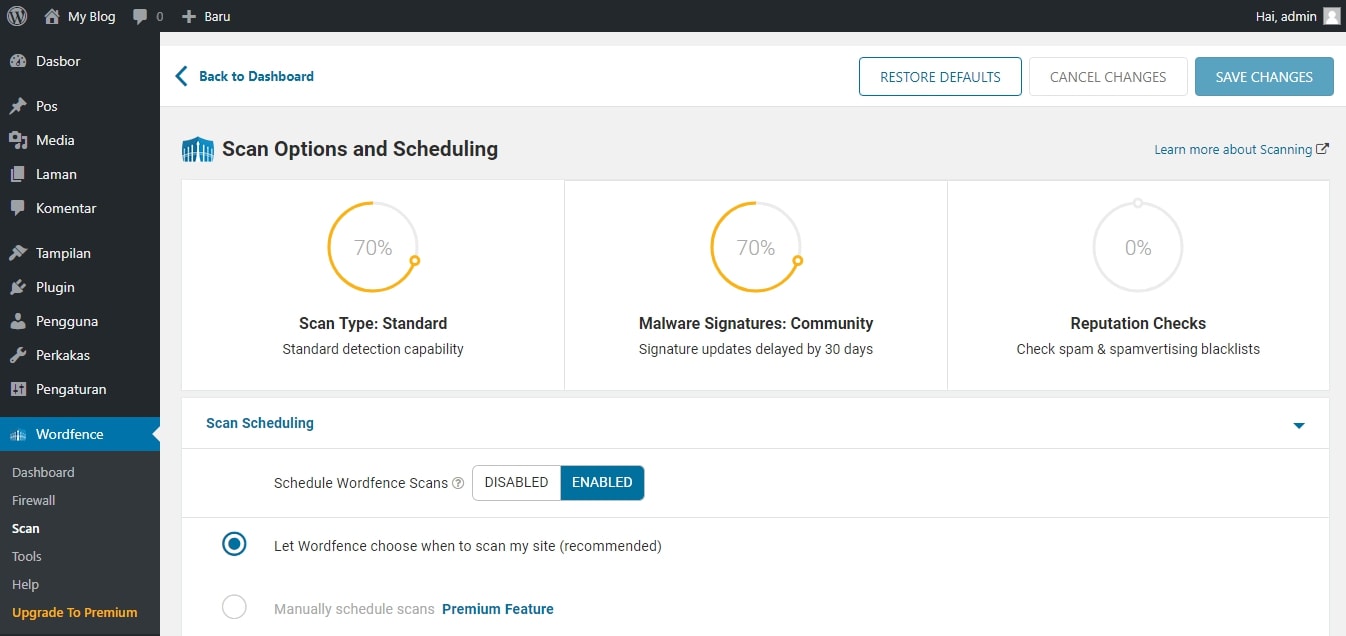1346x636 pixels.
Task: Click the Pengaturan settings icon
Action: point(18,389)
